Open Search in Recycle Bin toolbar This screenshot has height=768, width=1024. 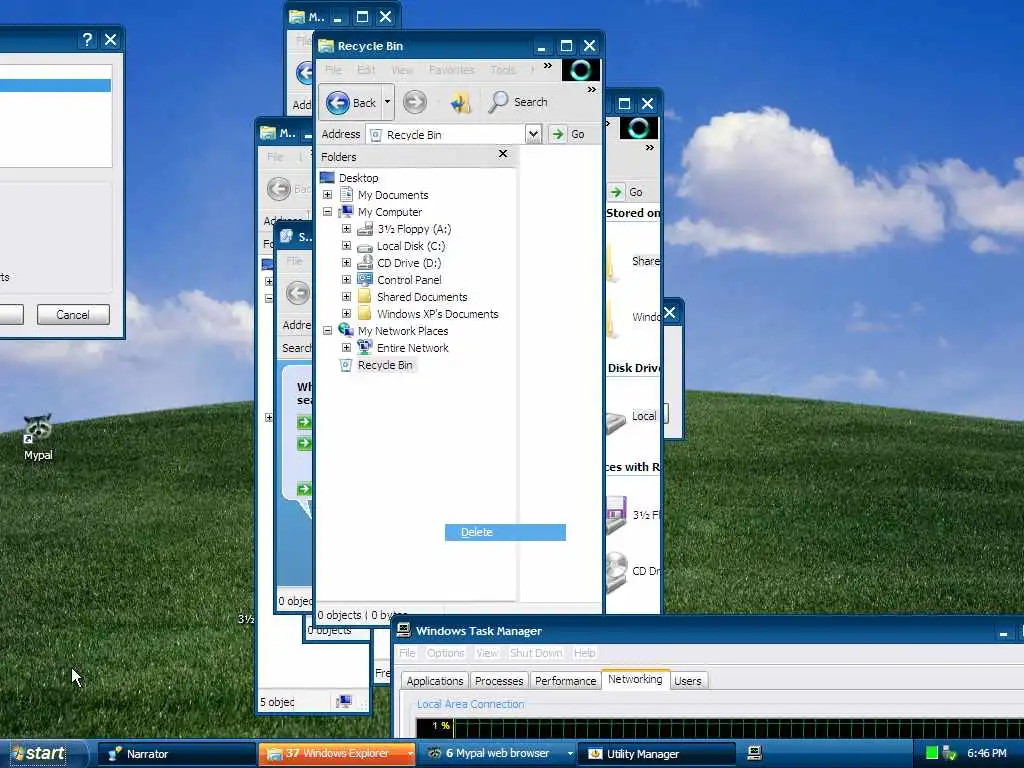pos(519,102)
